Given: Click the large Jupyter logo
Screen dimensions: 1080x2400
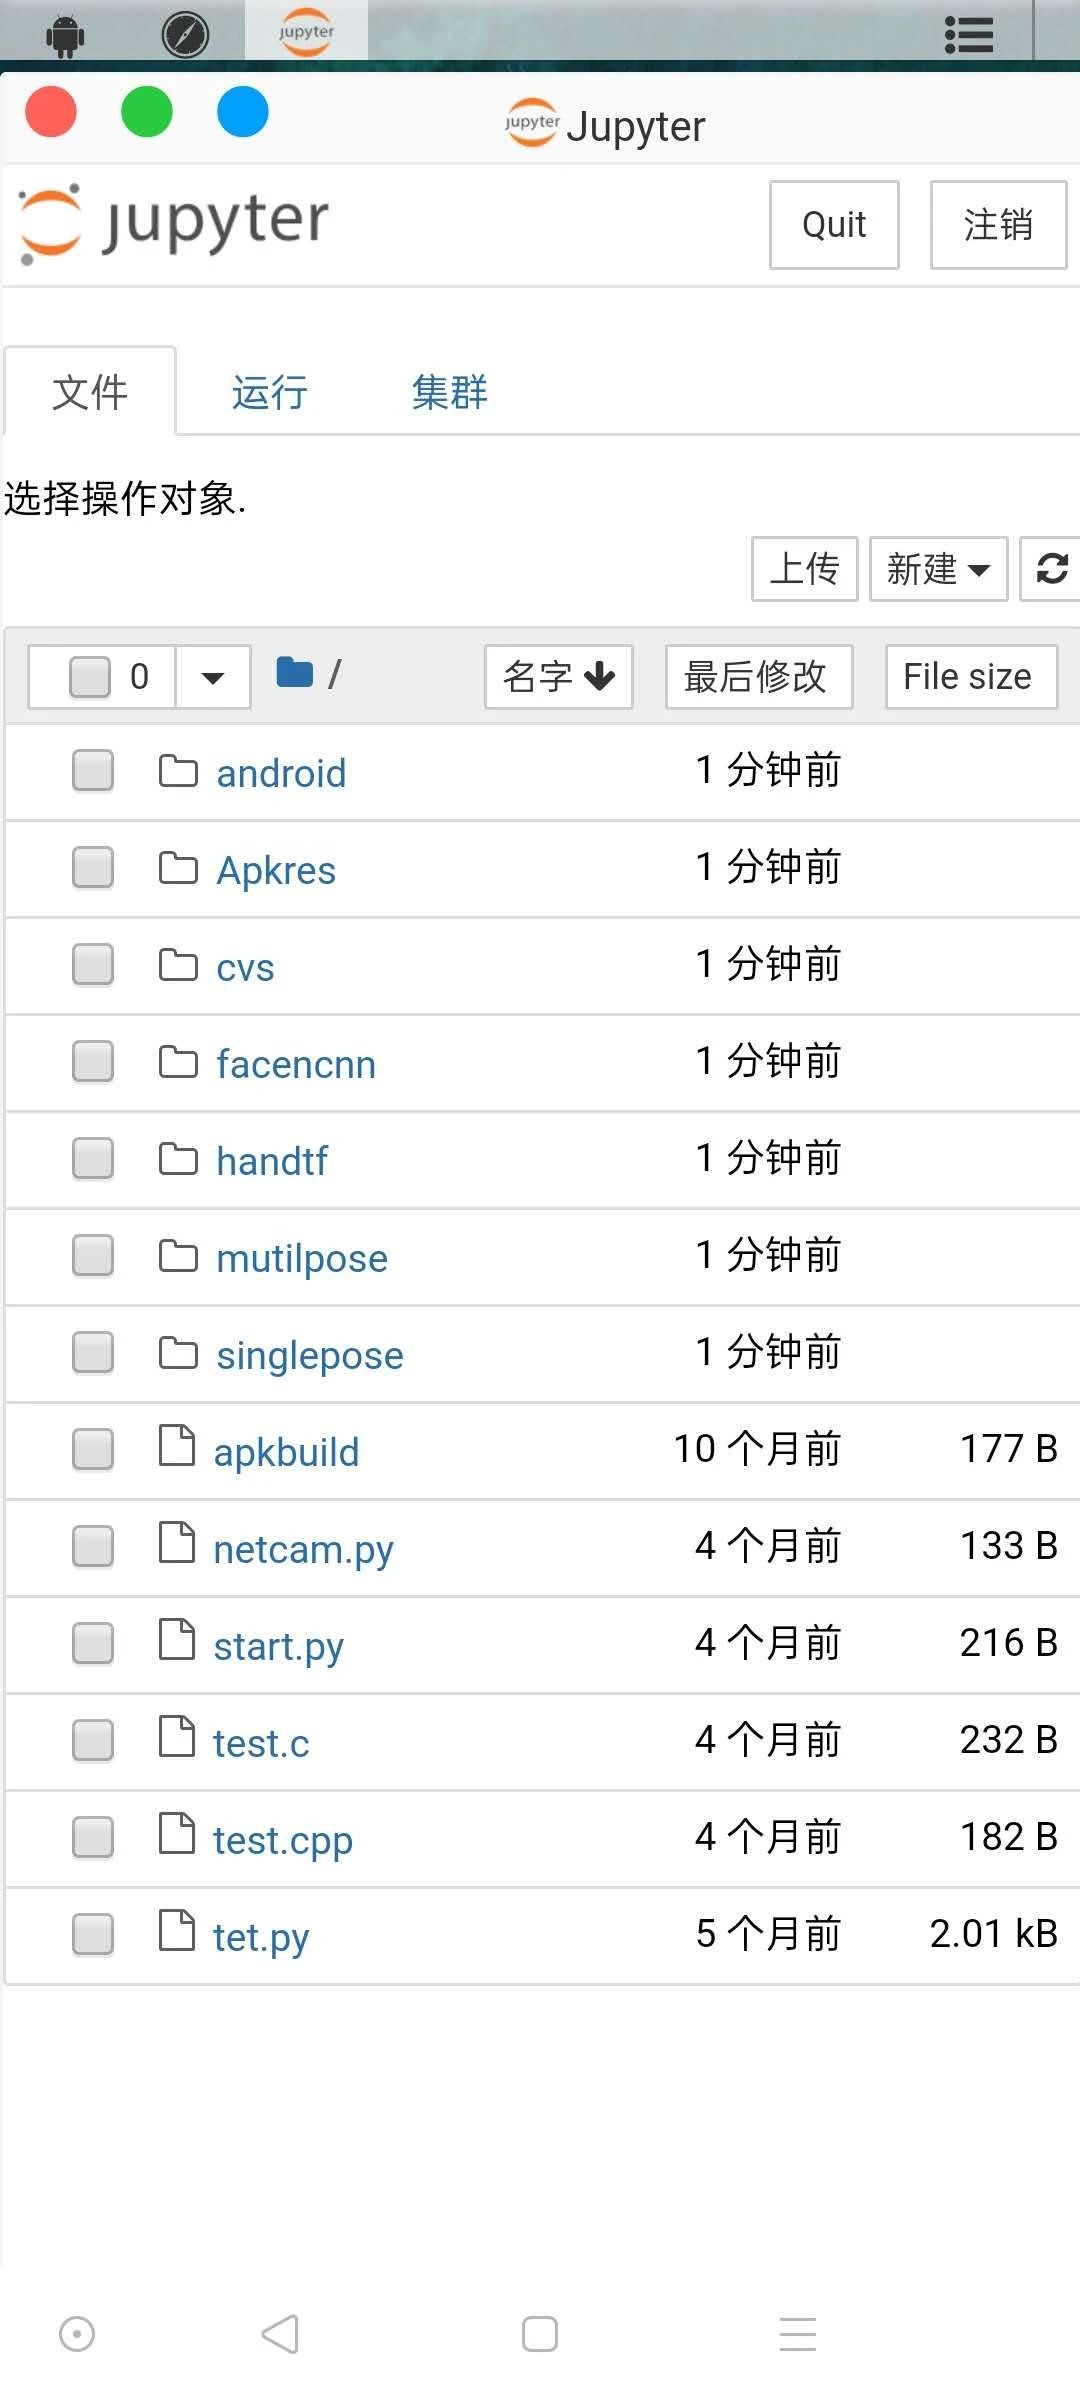Looking at the screenshot, I should (x=175, y=224).
